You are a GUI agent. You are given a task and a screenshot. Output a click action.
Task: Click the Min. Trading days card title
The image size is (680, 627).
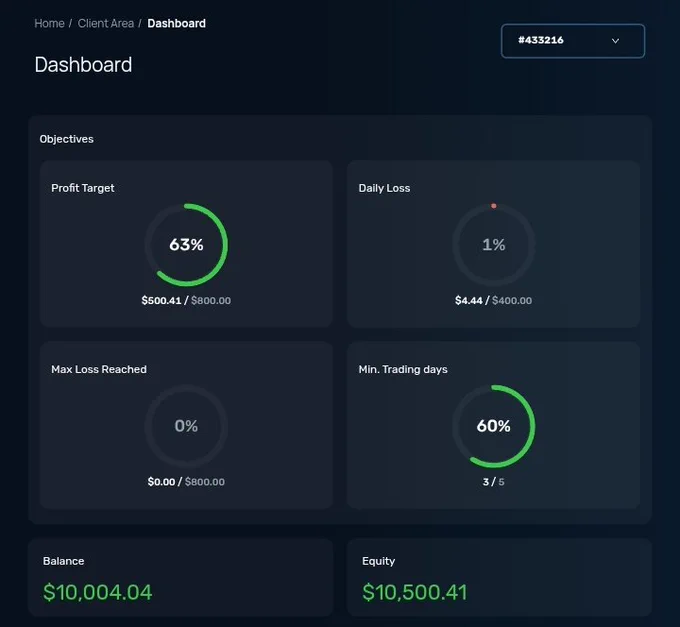(403, 369)
